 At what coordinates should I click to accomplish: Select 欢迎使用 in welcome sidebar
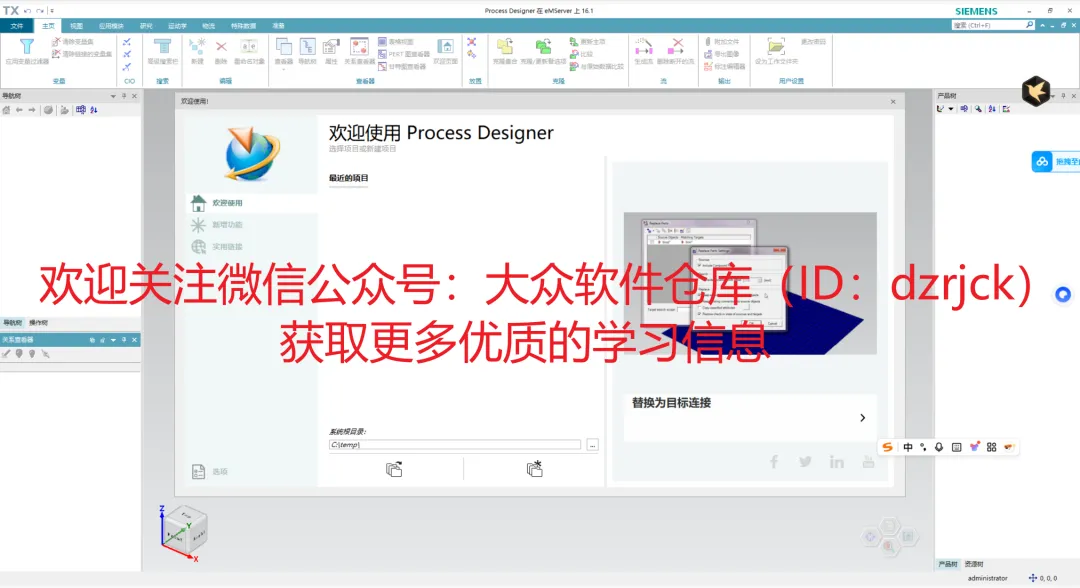251,202
